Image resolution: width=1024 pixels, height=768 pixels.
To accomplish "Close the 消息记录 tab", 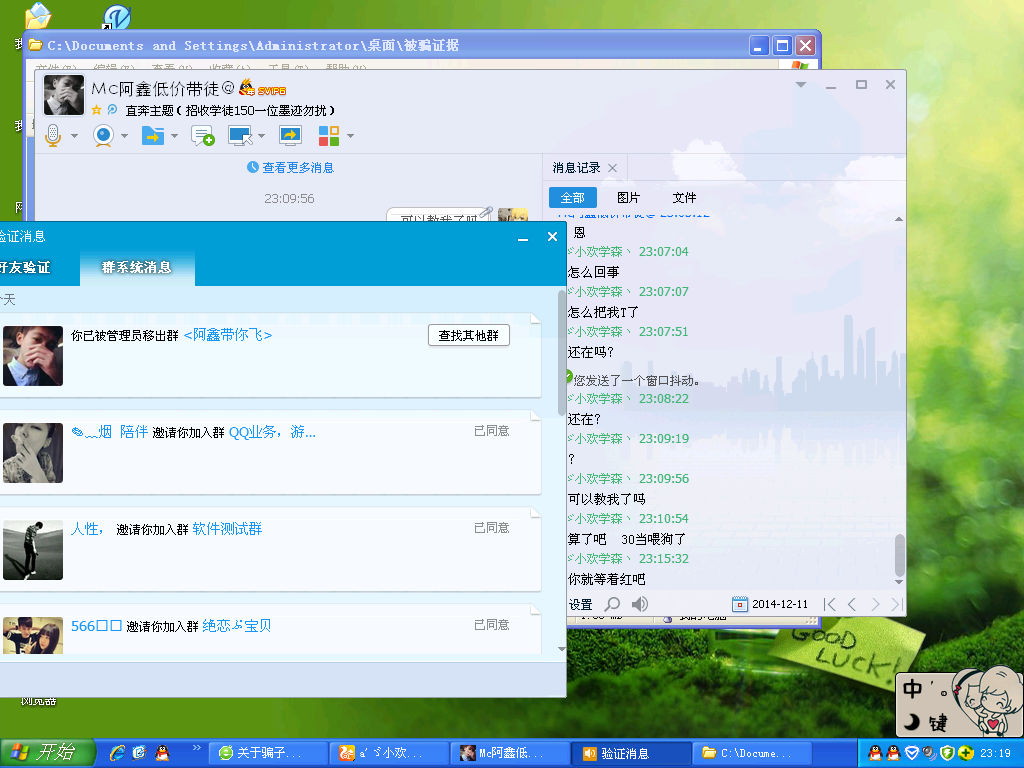I will click(x=613, y=168).
